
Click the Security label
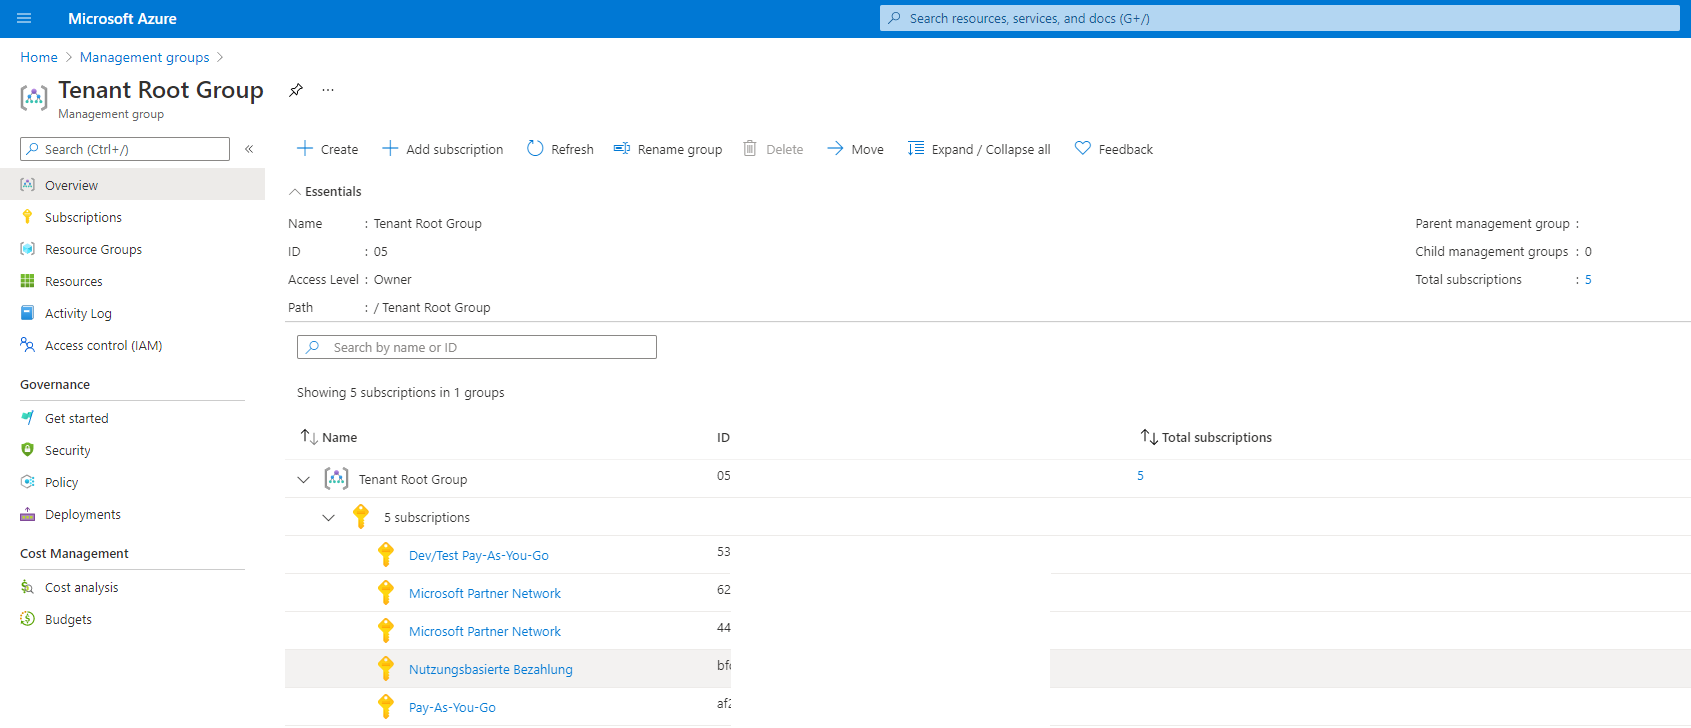68,450
